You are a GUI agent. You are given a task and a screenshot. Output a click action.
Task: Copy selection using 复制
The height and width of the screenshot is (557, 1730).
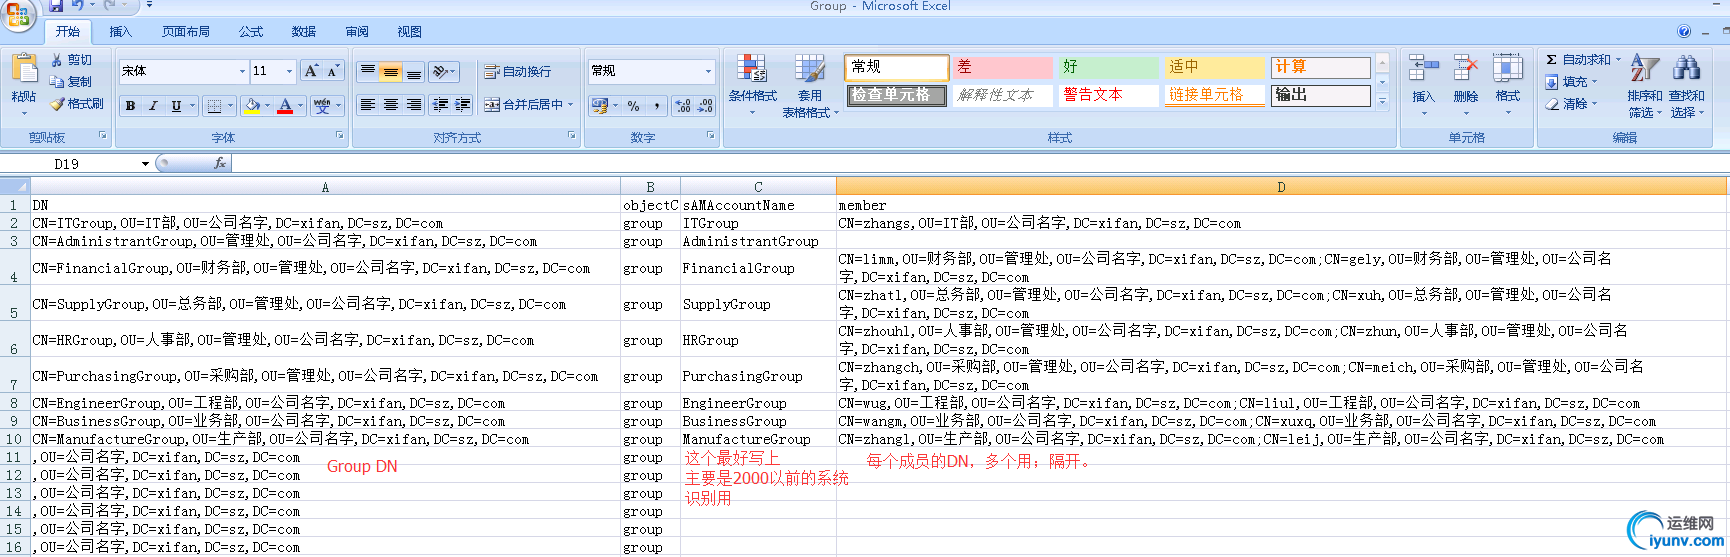click(x=71, y=82)
